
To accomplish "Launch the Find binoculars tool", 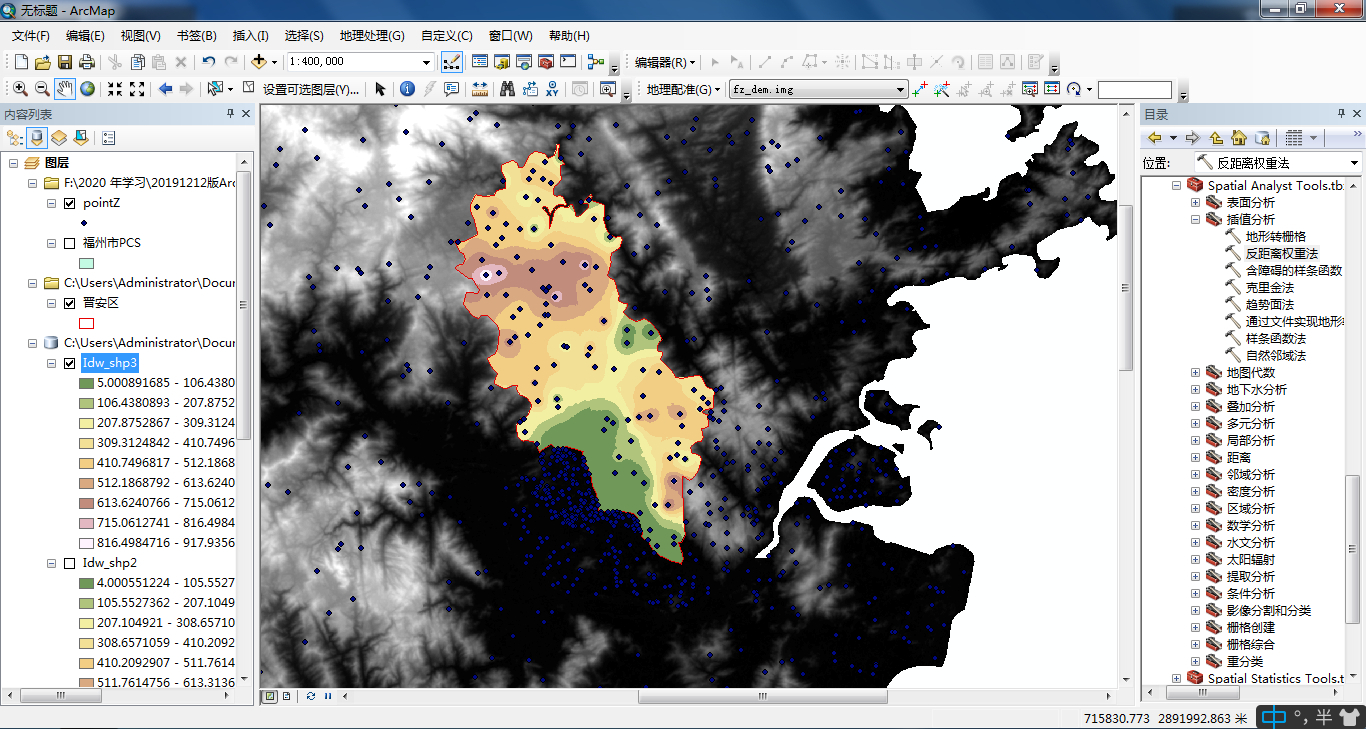I will coord(508,88).
